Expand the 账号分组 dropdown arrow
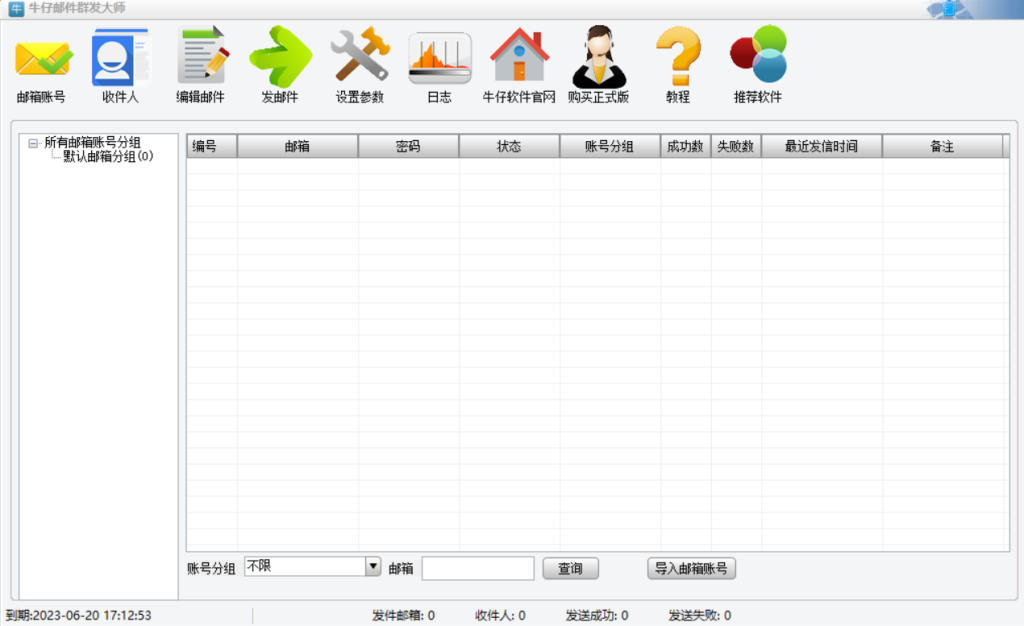This screenshot has width=1024, height=626. click(373, 567)
